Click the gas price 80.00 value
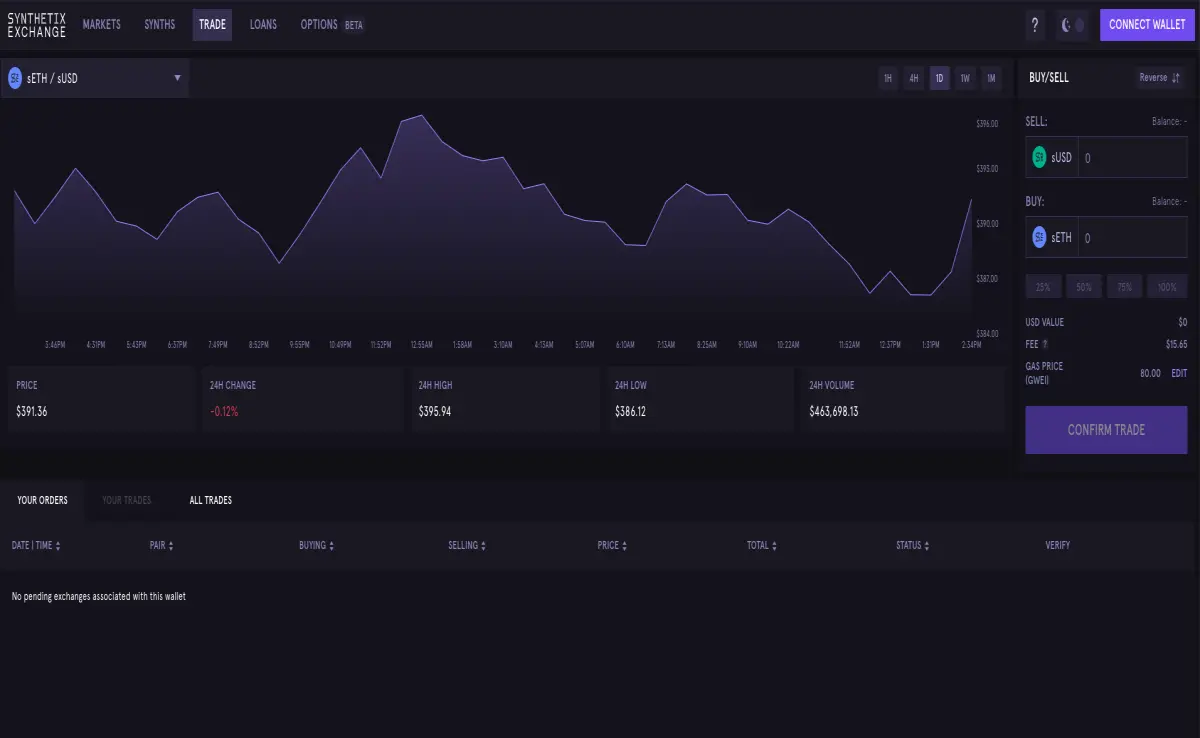Viewport: 1200px width, 738px height. click(1150, 373)
